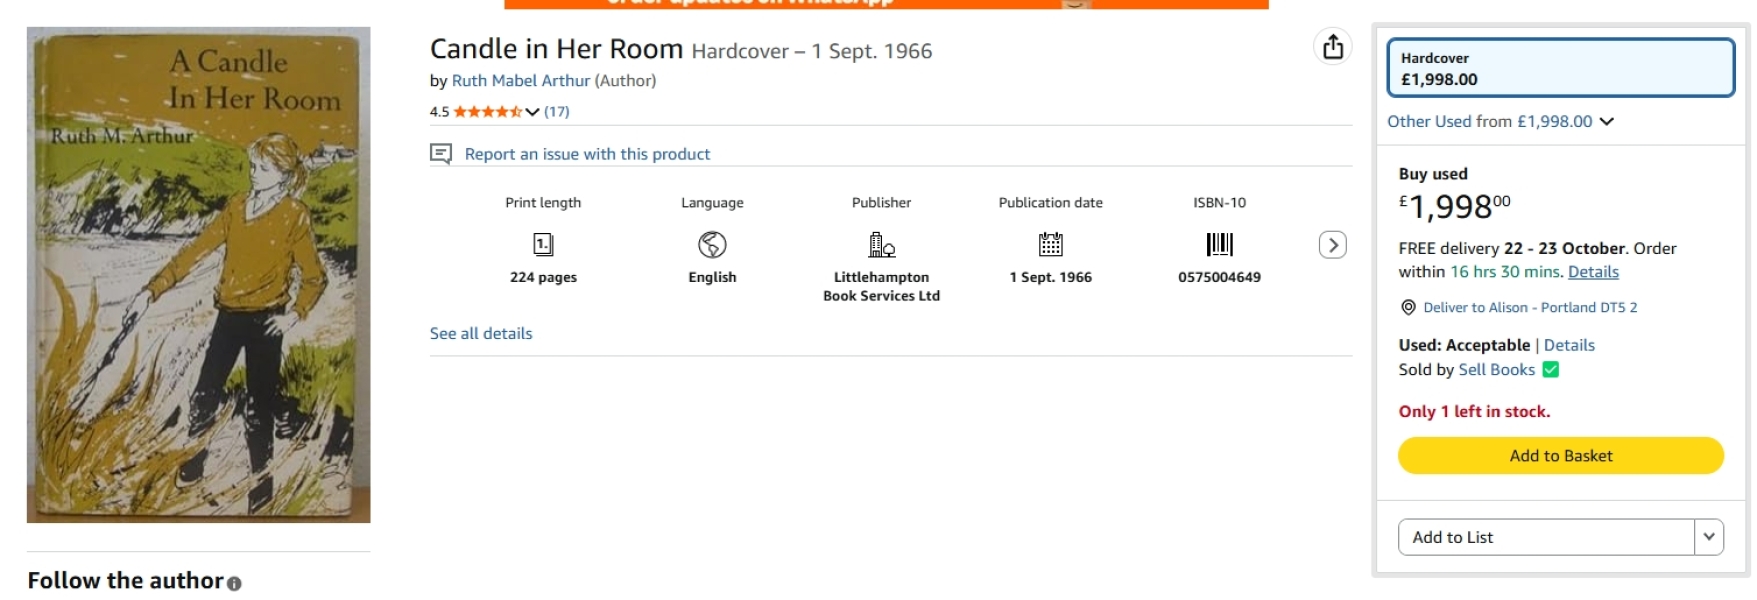Click the info icon beside Follow the author
This screenshot has width=1757, height=600.
tap(234, 584)
